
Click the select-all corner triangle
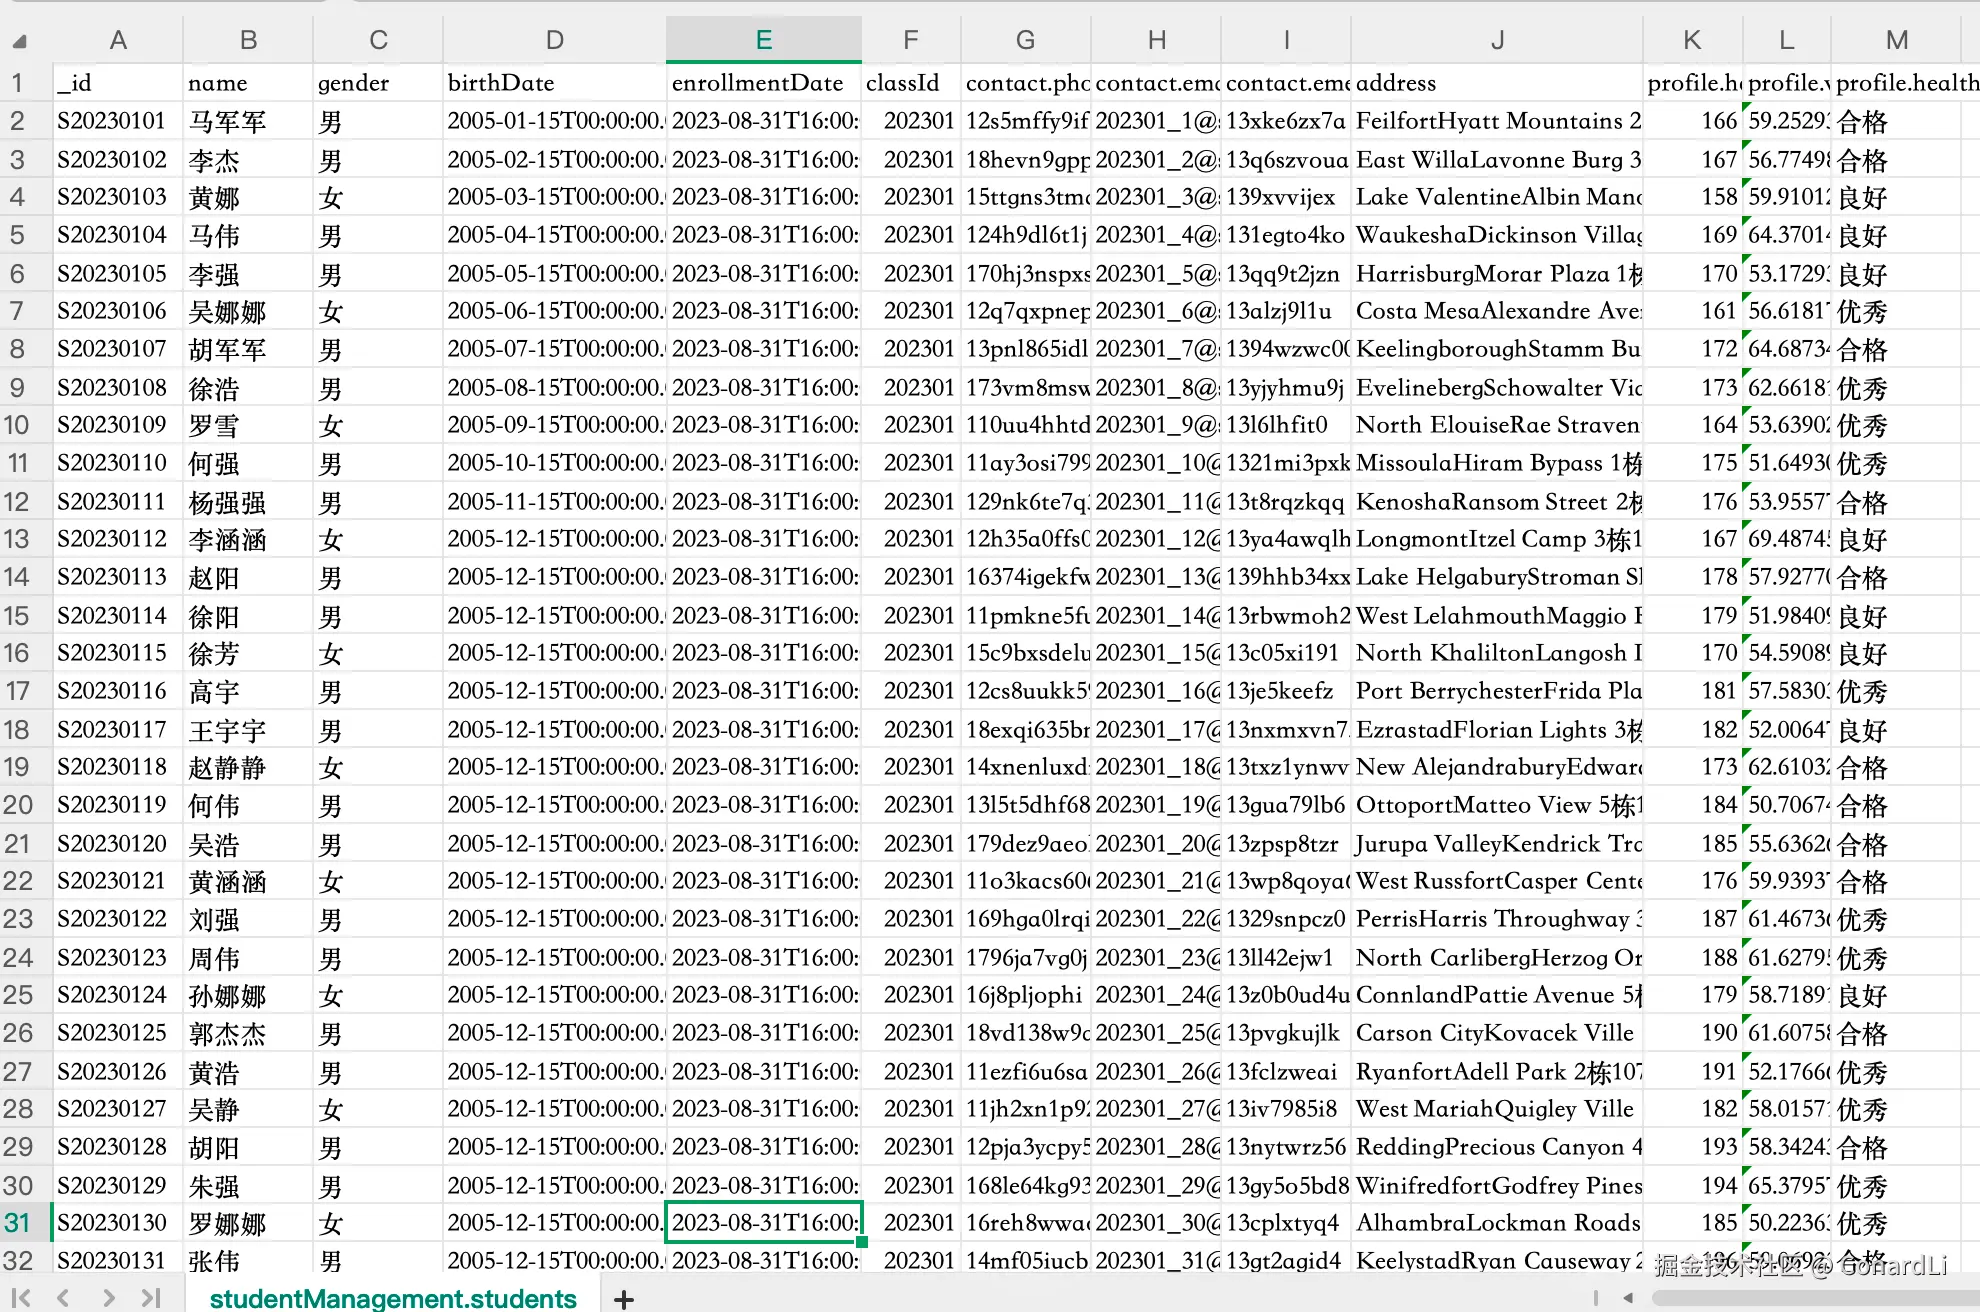point(19,41)
